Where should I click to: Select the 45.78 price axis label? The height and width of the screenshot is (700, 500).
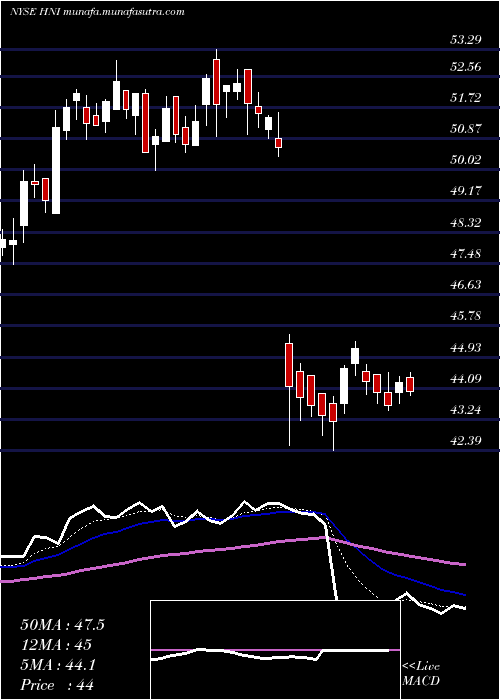pyautogui.click(x=465, y=316)
